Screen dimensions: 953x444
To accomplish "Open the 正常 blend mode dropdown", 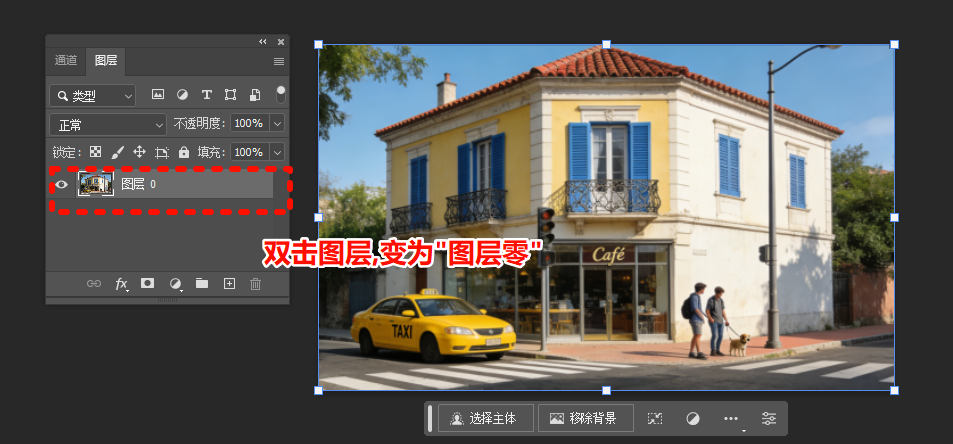I will click(108, 124).
